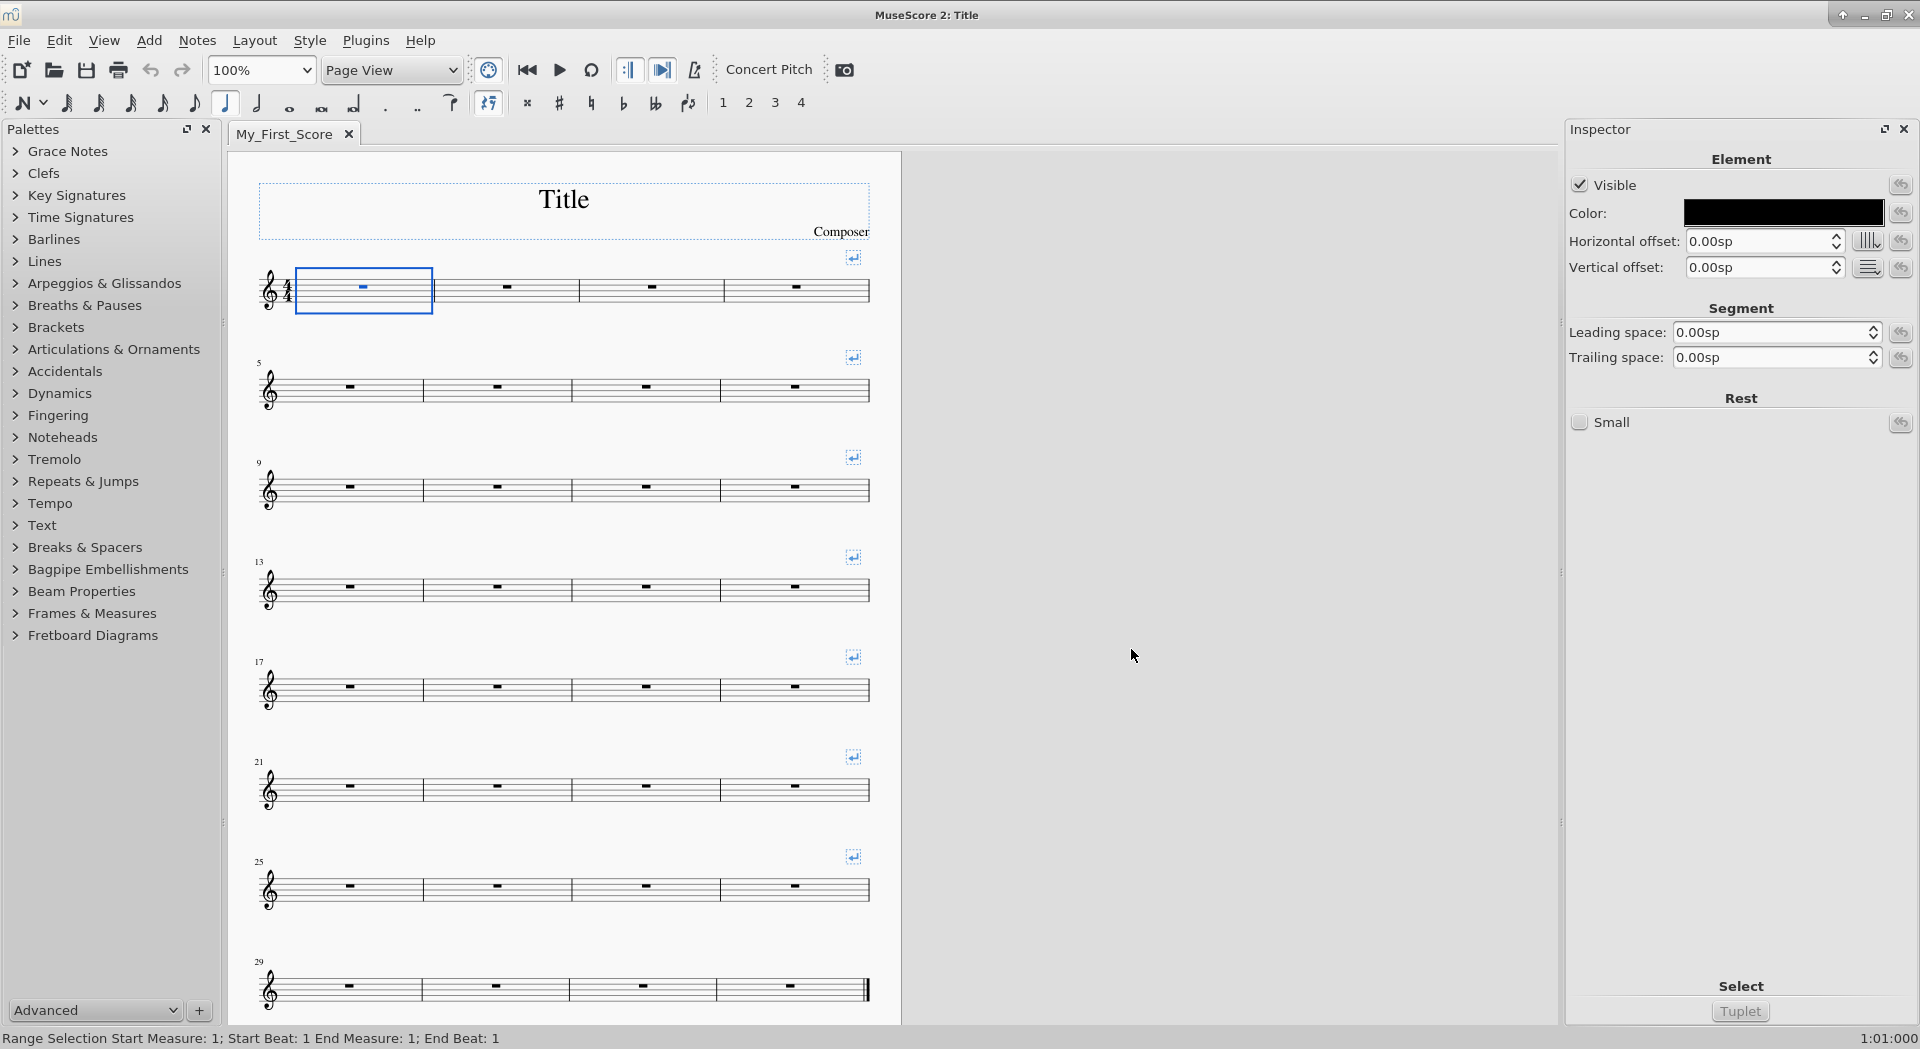Click the rest input icon
The width and height of the screenshot is (1920, 1049).
click(x=489, y=103)
